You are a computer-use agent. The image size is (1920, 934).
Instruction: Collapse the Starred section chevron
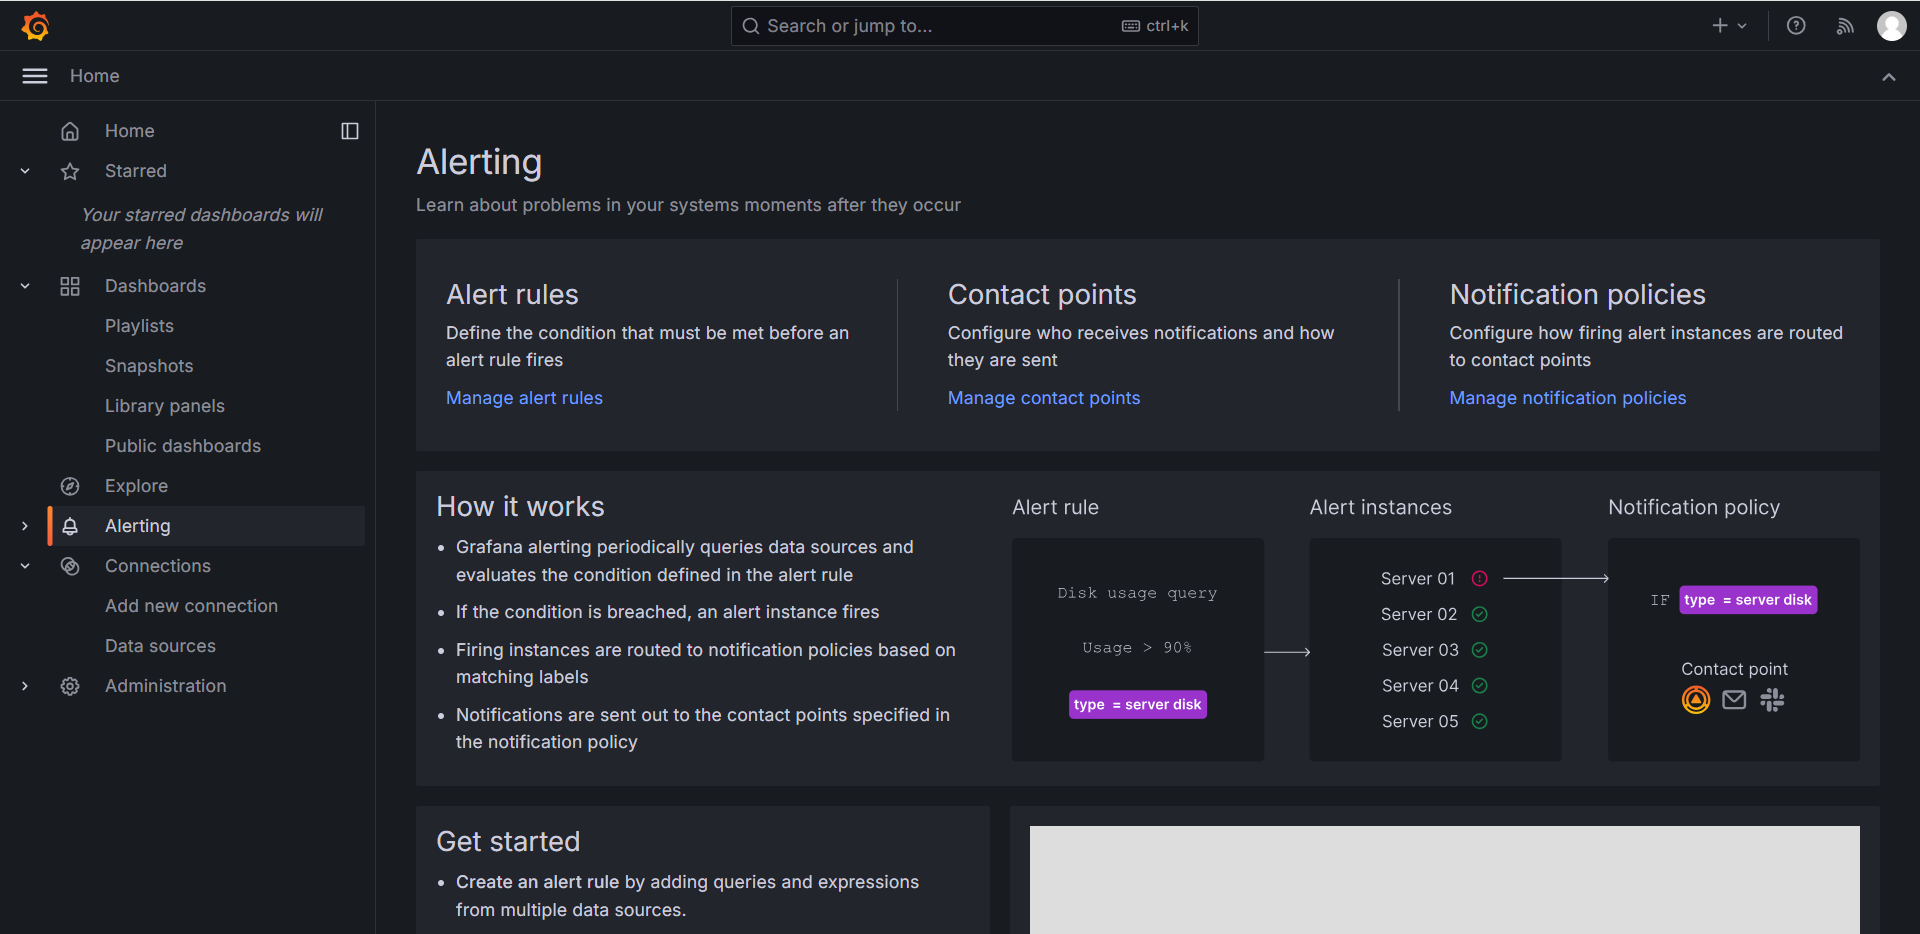pos(24,171)
